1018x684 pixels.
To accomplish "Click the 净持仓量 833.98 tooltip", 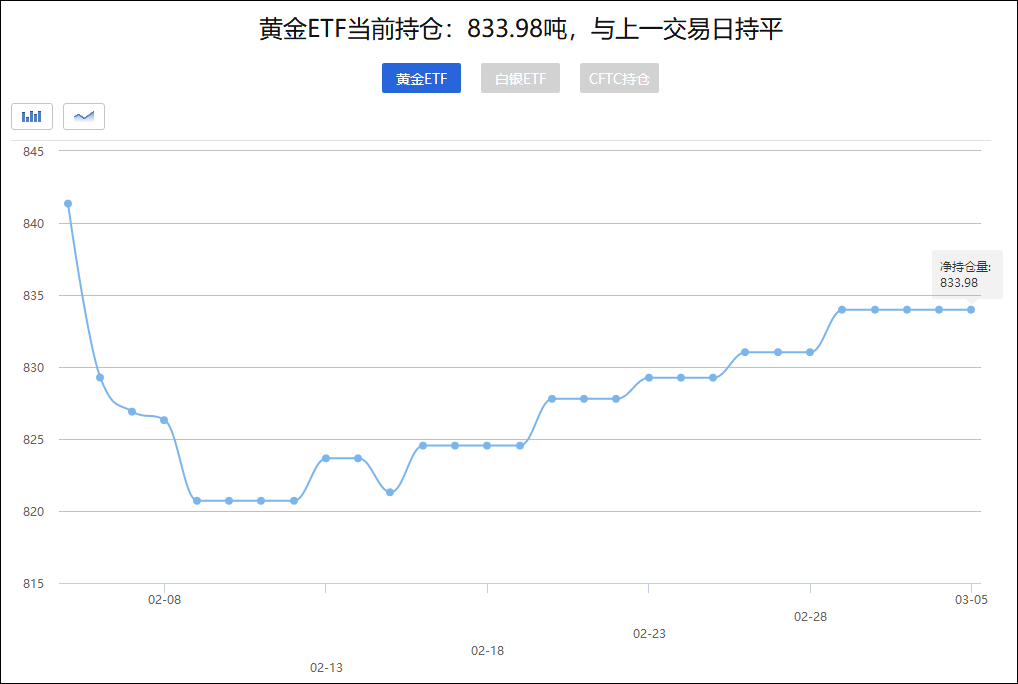I will pyautogui.click(x=967, y=275).
